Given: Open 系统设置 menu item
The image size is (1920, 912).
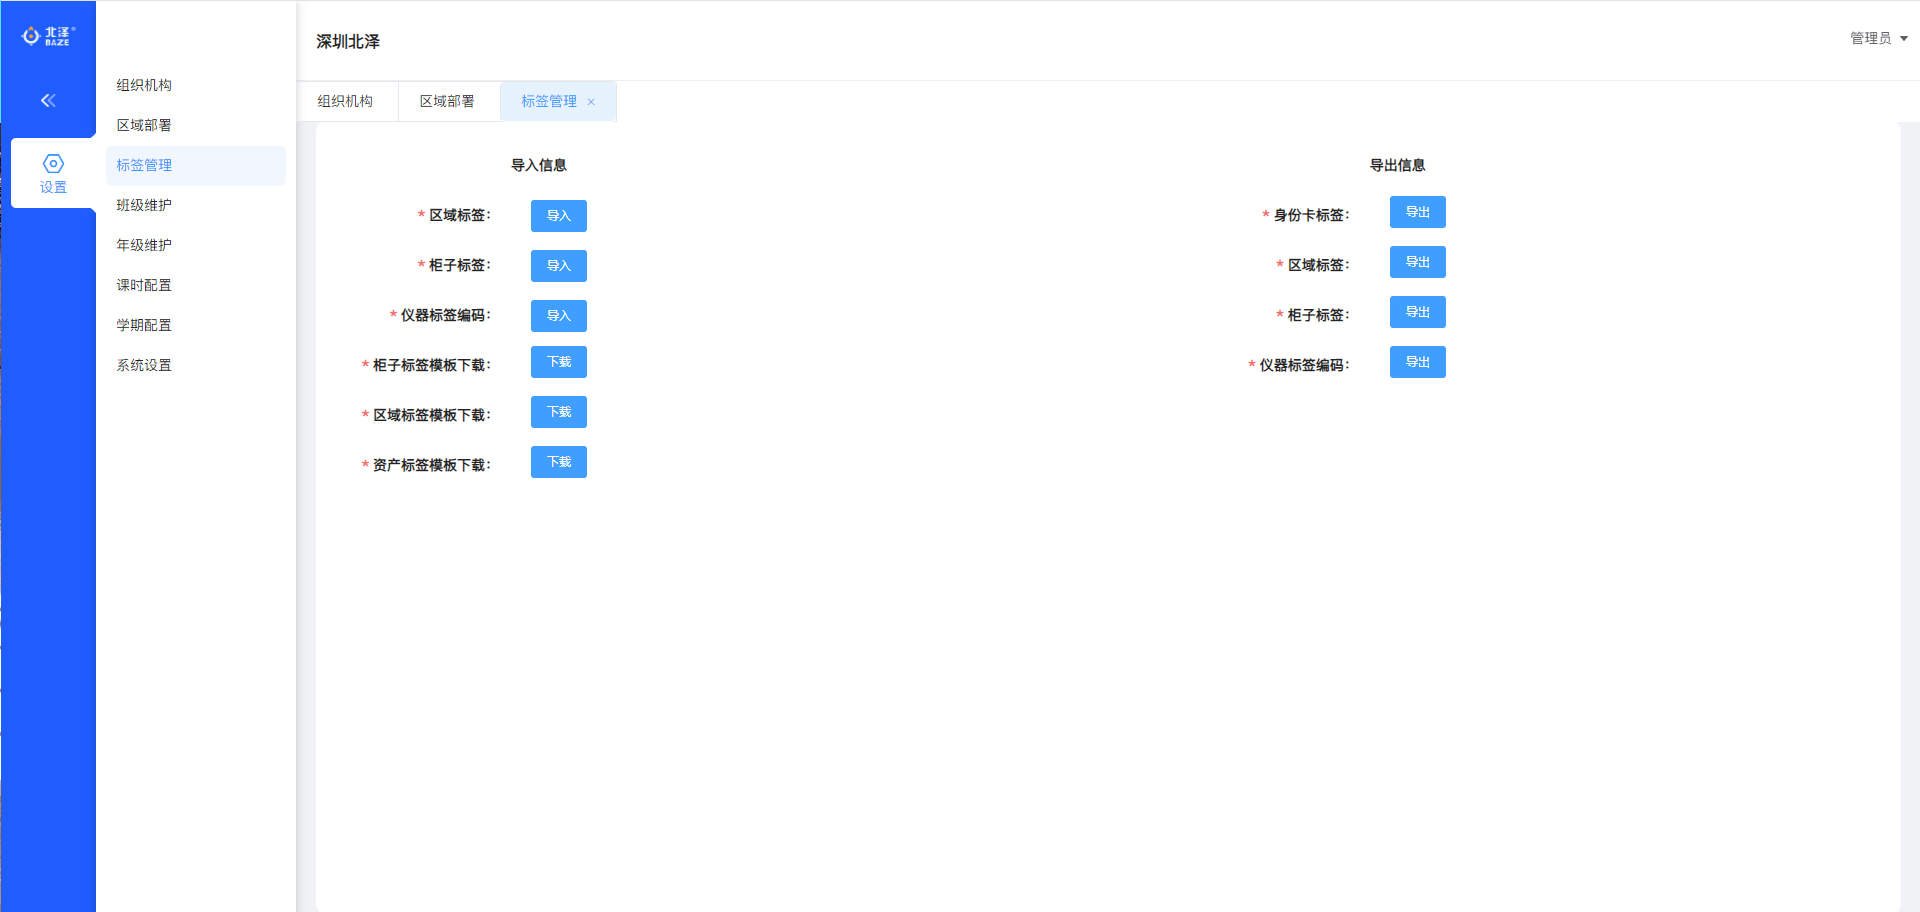Looking at the screenshot, I should tap(144, 365).
